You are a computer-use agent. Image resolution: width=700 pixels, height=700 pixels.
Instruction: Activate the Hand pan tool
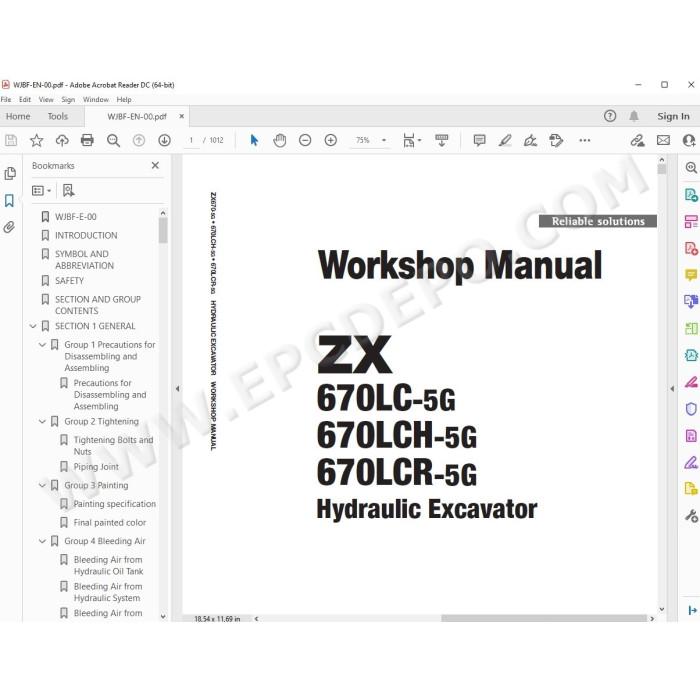(279, 141)
